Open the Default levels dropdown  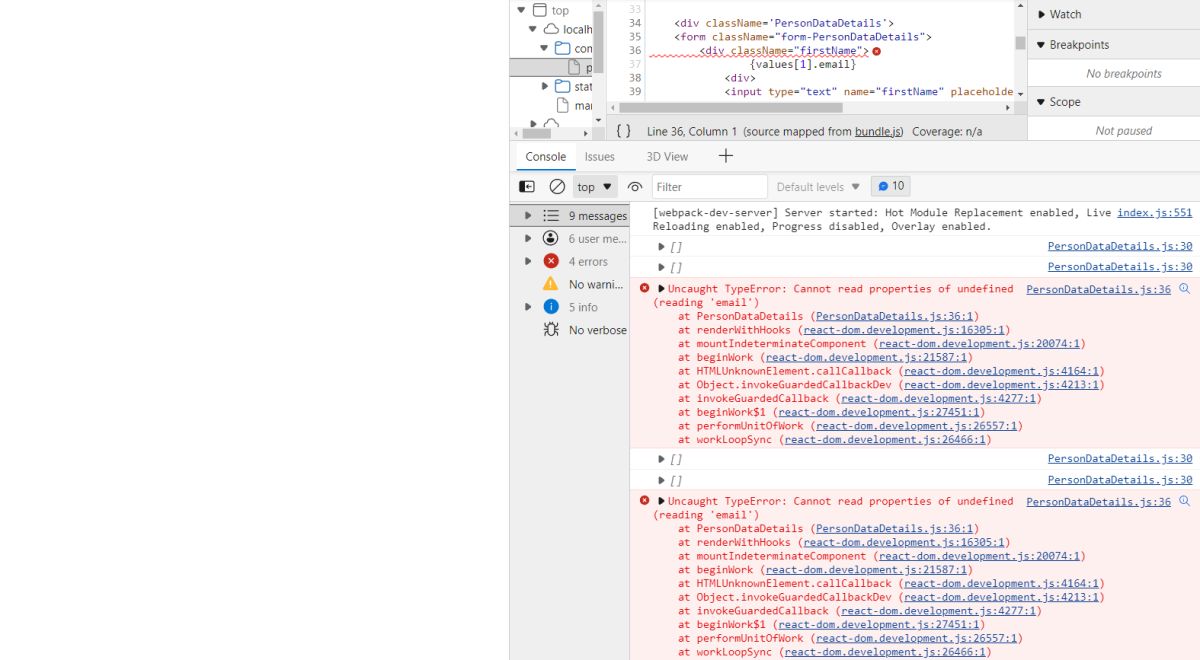pos(819,187)
